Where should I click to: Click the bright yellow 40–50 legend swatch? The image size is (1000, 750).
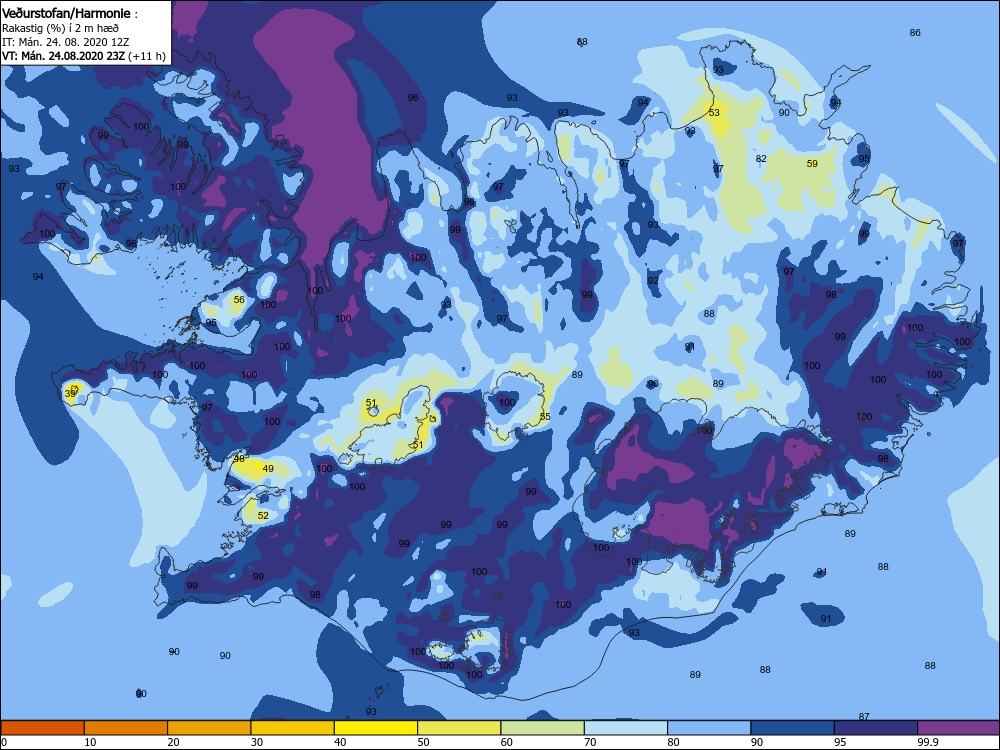pos(376,728)
